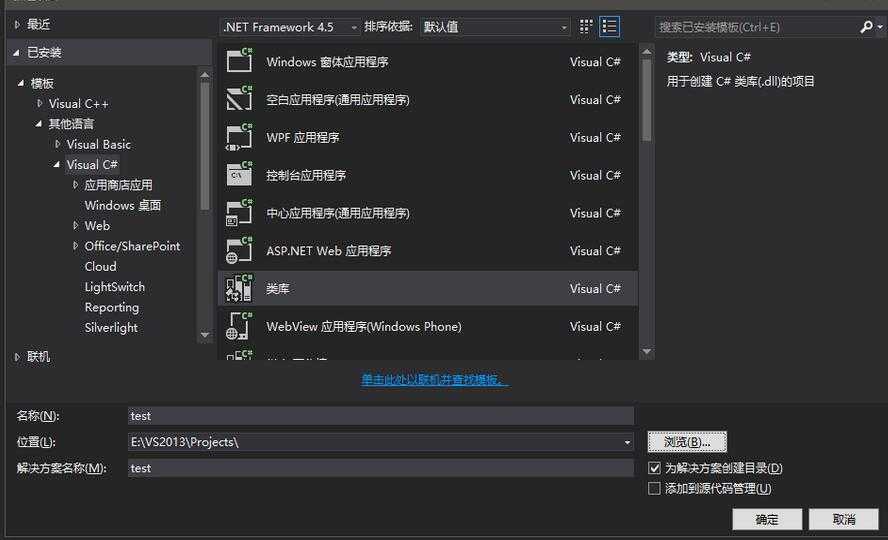Click the search magnifier icon
The image size is (888, 540).
pyautogui.click(x=866, y=27)
